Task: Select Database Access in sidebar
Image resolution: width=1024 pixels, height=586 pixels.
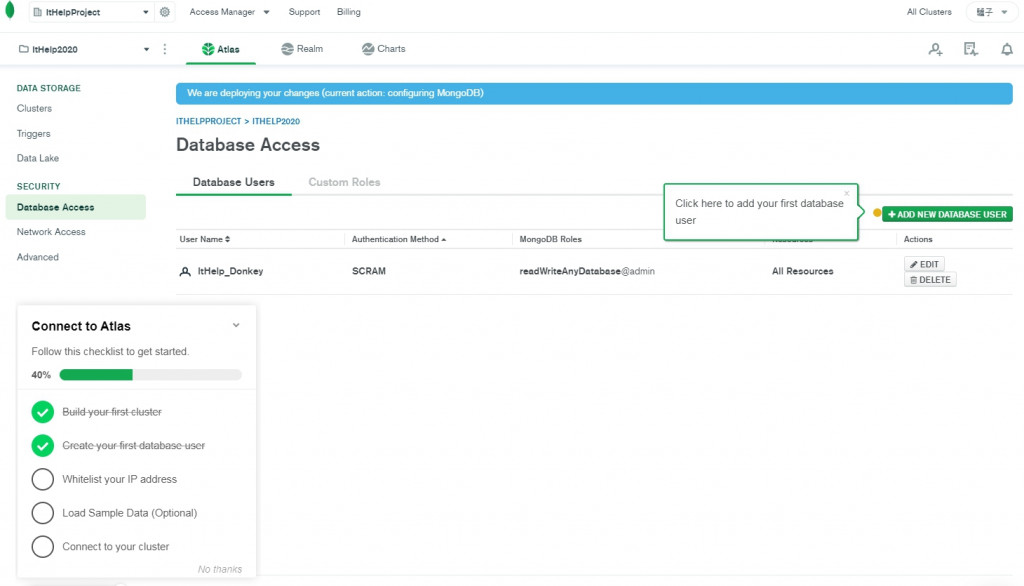Action: pyautogui.click(x=76, y=207)
